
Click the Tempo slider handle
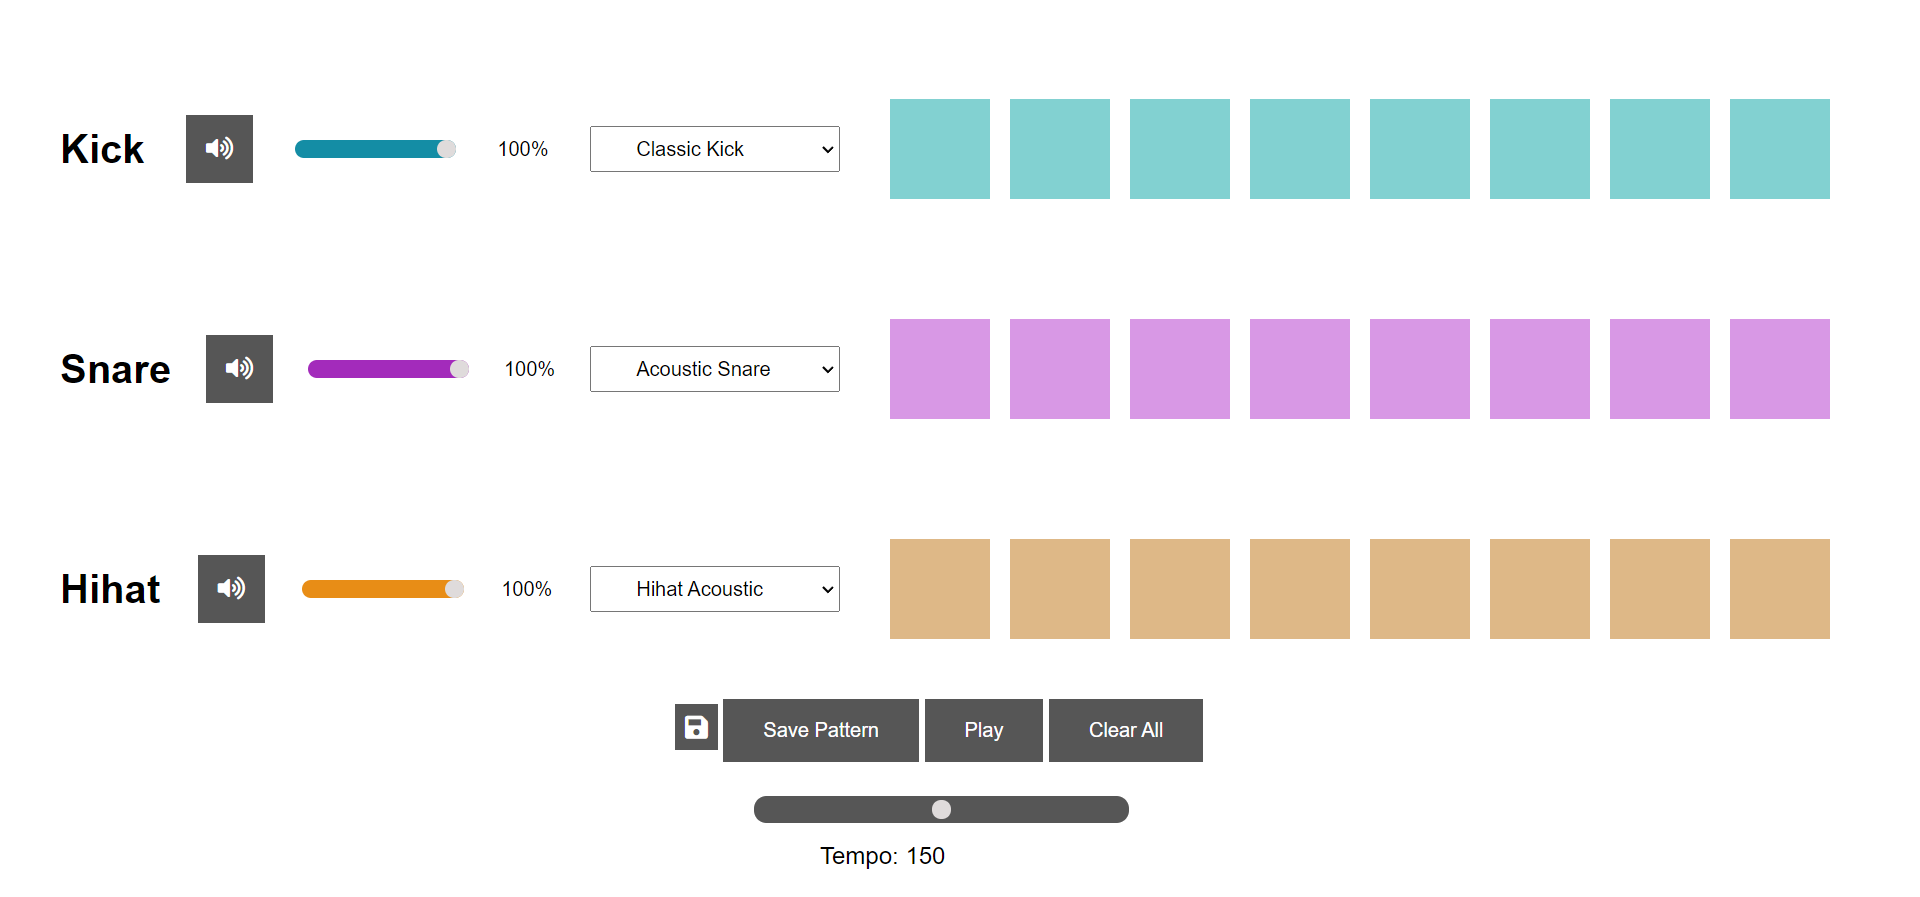coord(941,809)
